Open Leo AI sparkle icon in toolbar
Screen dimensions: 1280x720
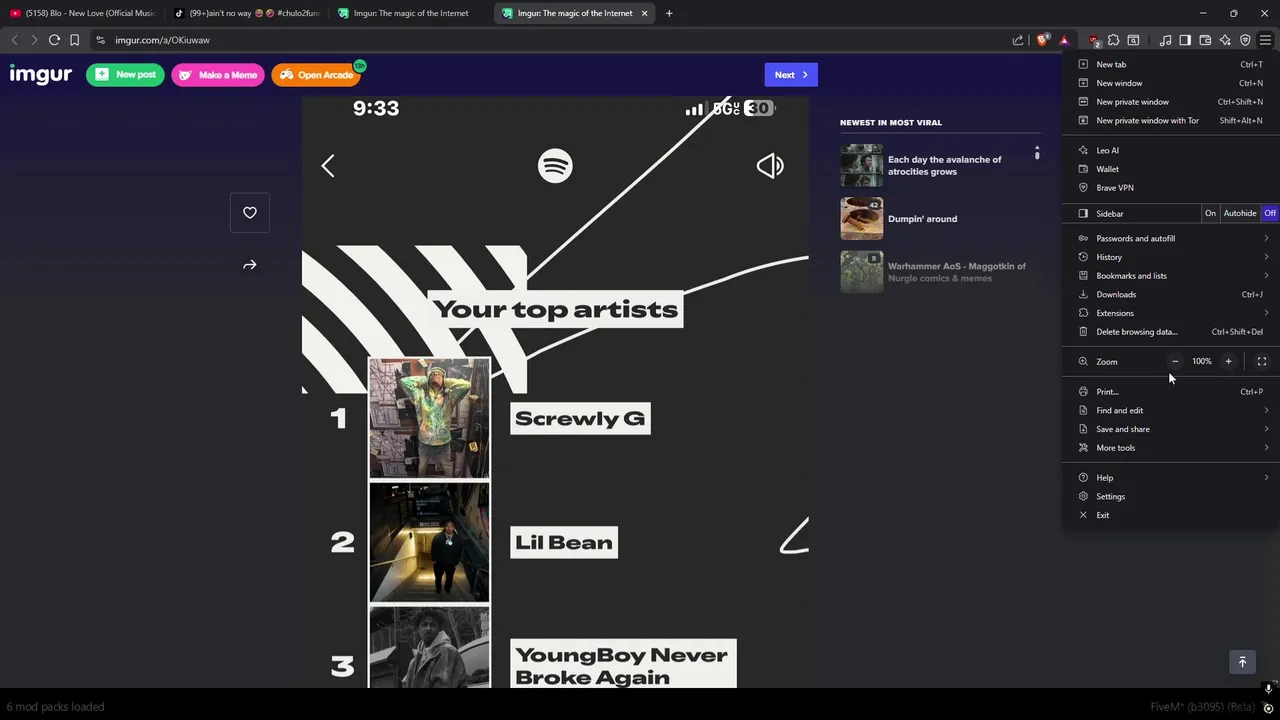pos(1225,40)
